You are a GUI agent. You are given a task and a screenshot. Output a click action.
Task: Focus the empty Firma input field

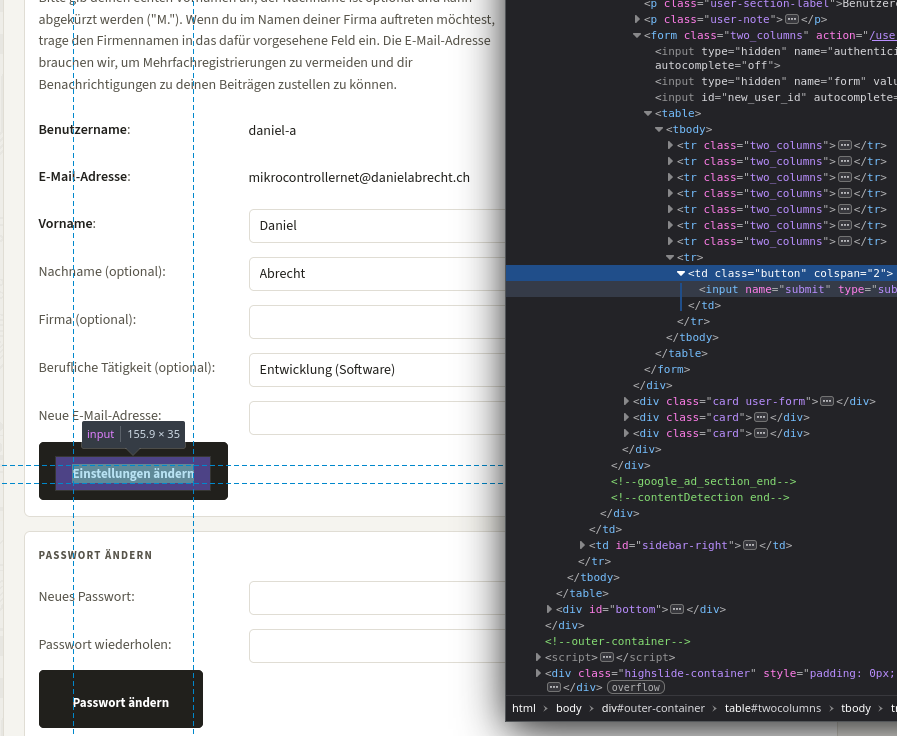(x=377, y=322)
